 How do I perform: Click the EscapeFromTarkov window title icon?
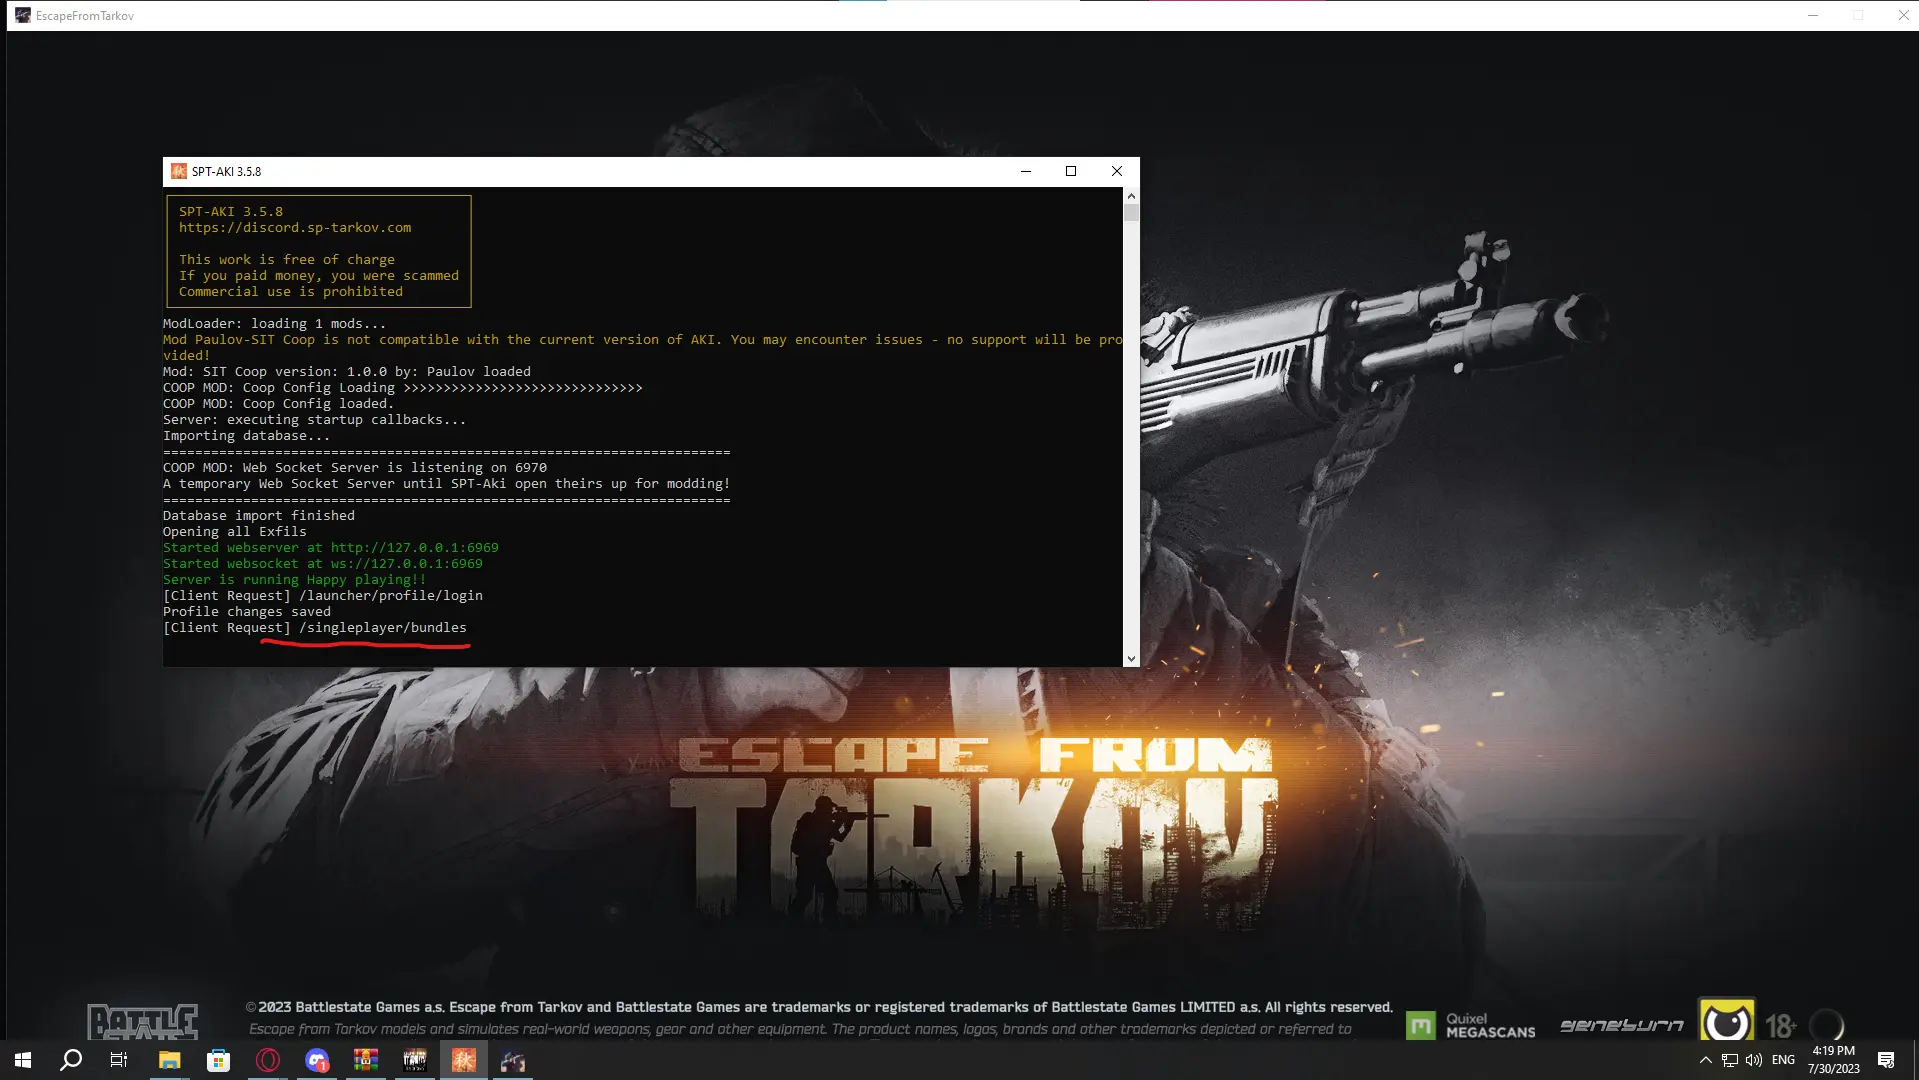pyautogui.click(x=22, y=15)
